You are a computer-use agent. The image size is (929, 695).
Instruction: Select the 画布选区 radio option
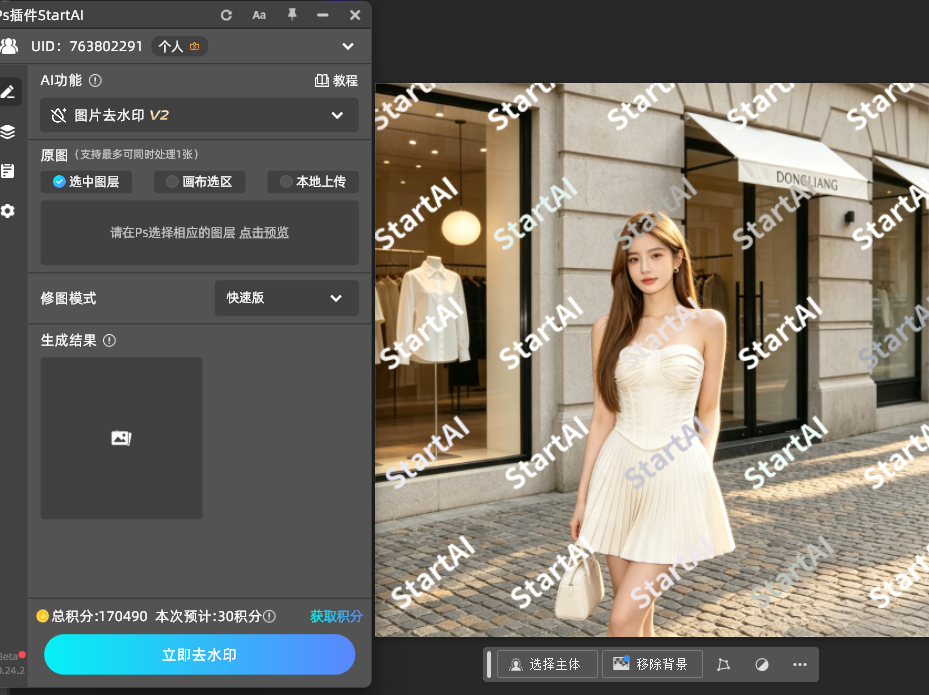click(x=200, y=181)
